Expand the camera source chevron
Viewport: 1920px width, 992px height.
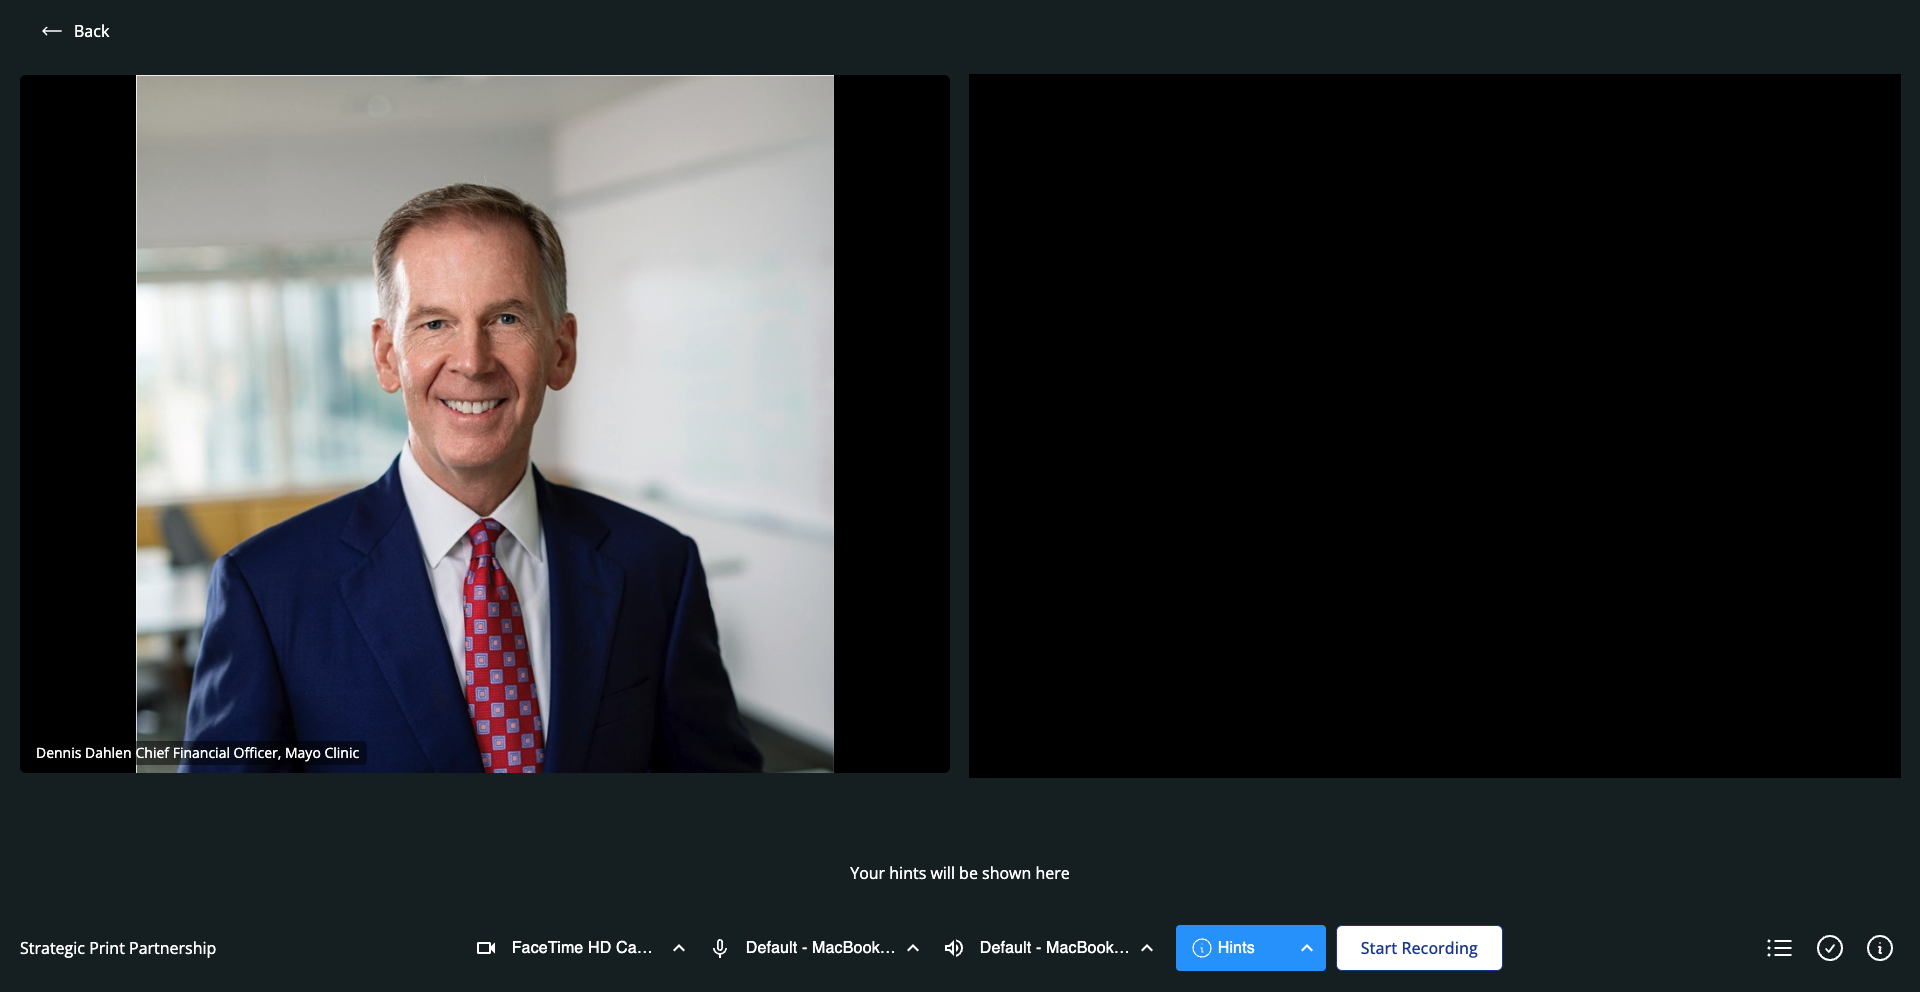click(679, 948)
